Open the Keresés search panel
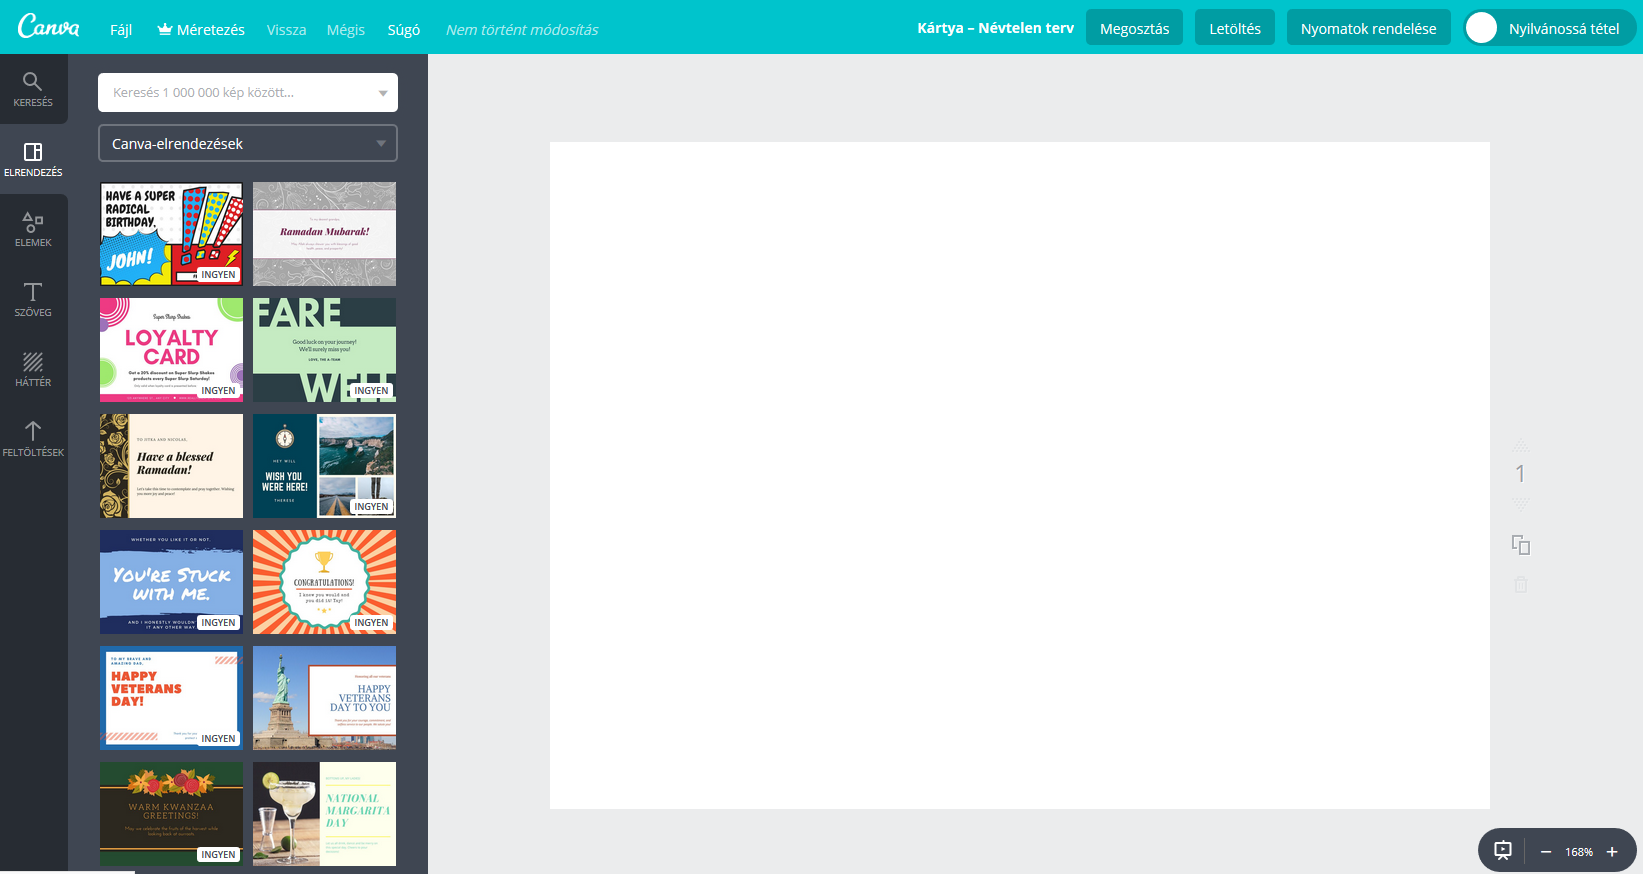1643x874 pixels. [33, 89]
